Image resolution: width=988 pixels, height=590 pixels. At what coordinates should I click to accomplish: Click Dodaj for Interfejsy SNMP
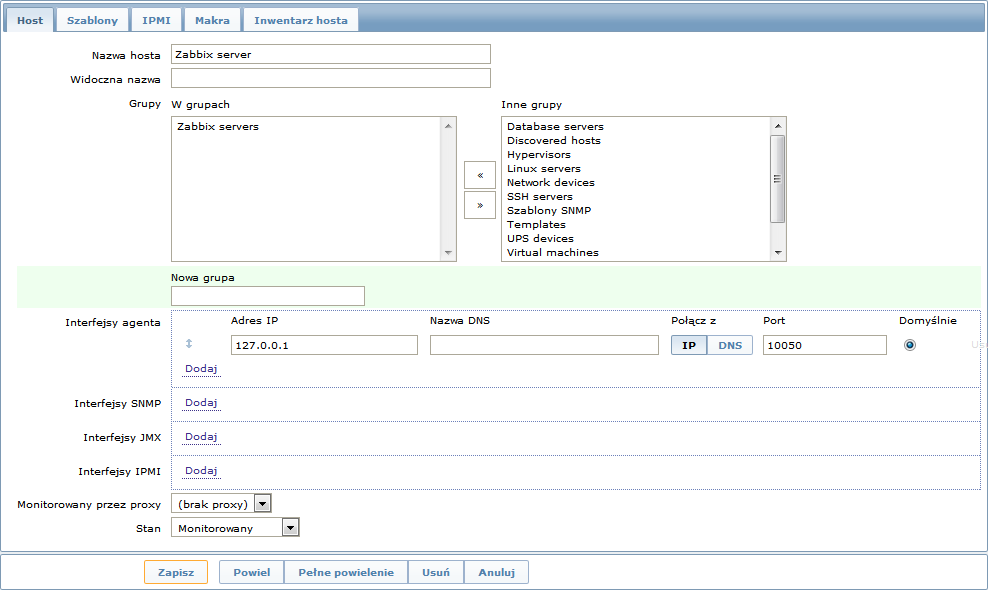click(201, 403)
